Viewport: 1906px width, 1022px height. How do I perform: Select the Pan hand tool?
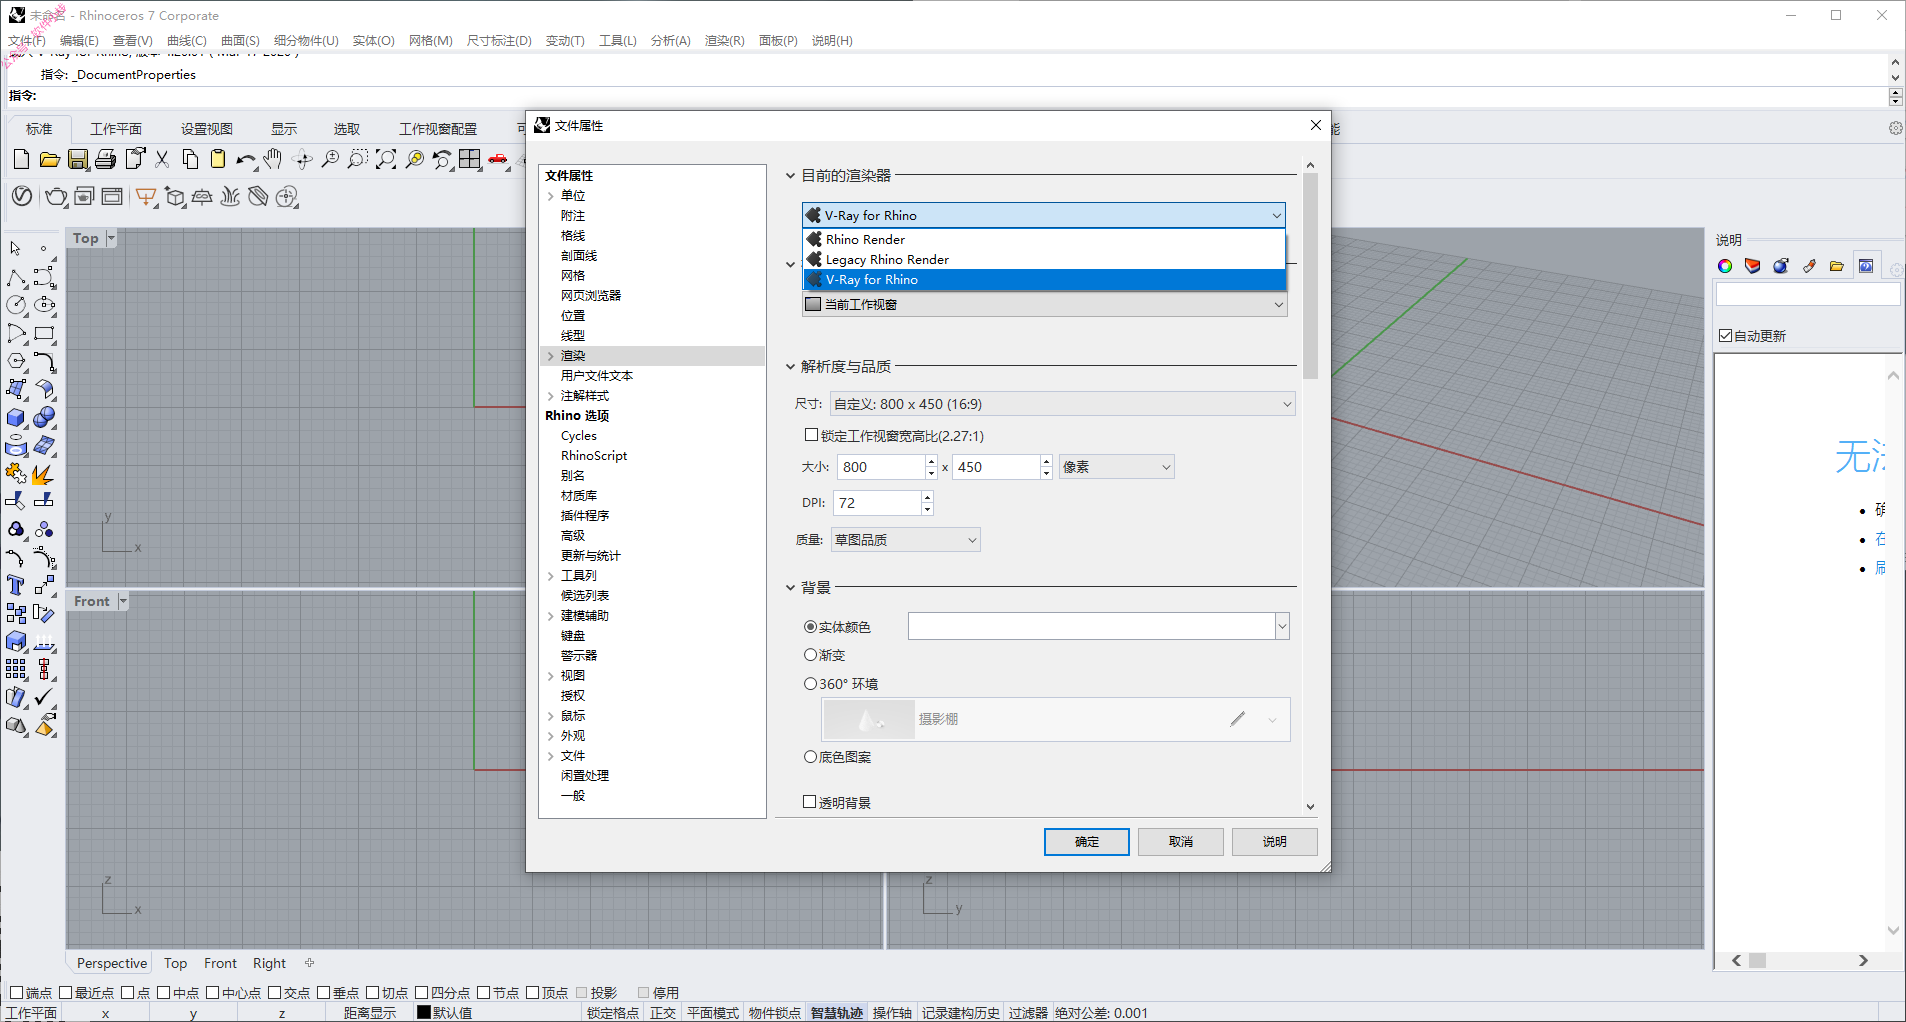(x=273, y=160)
